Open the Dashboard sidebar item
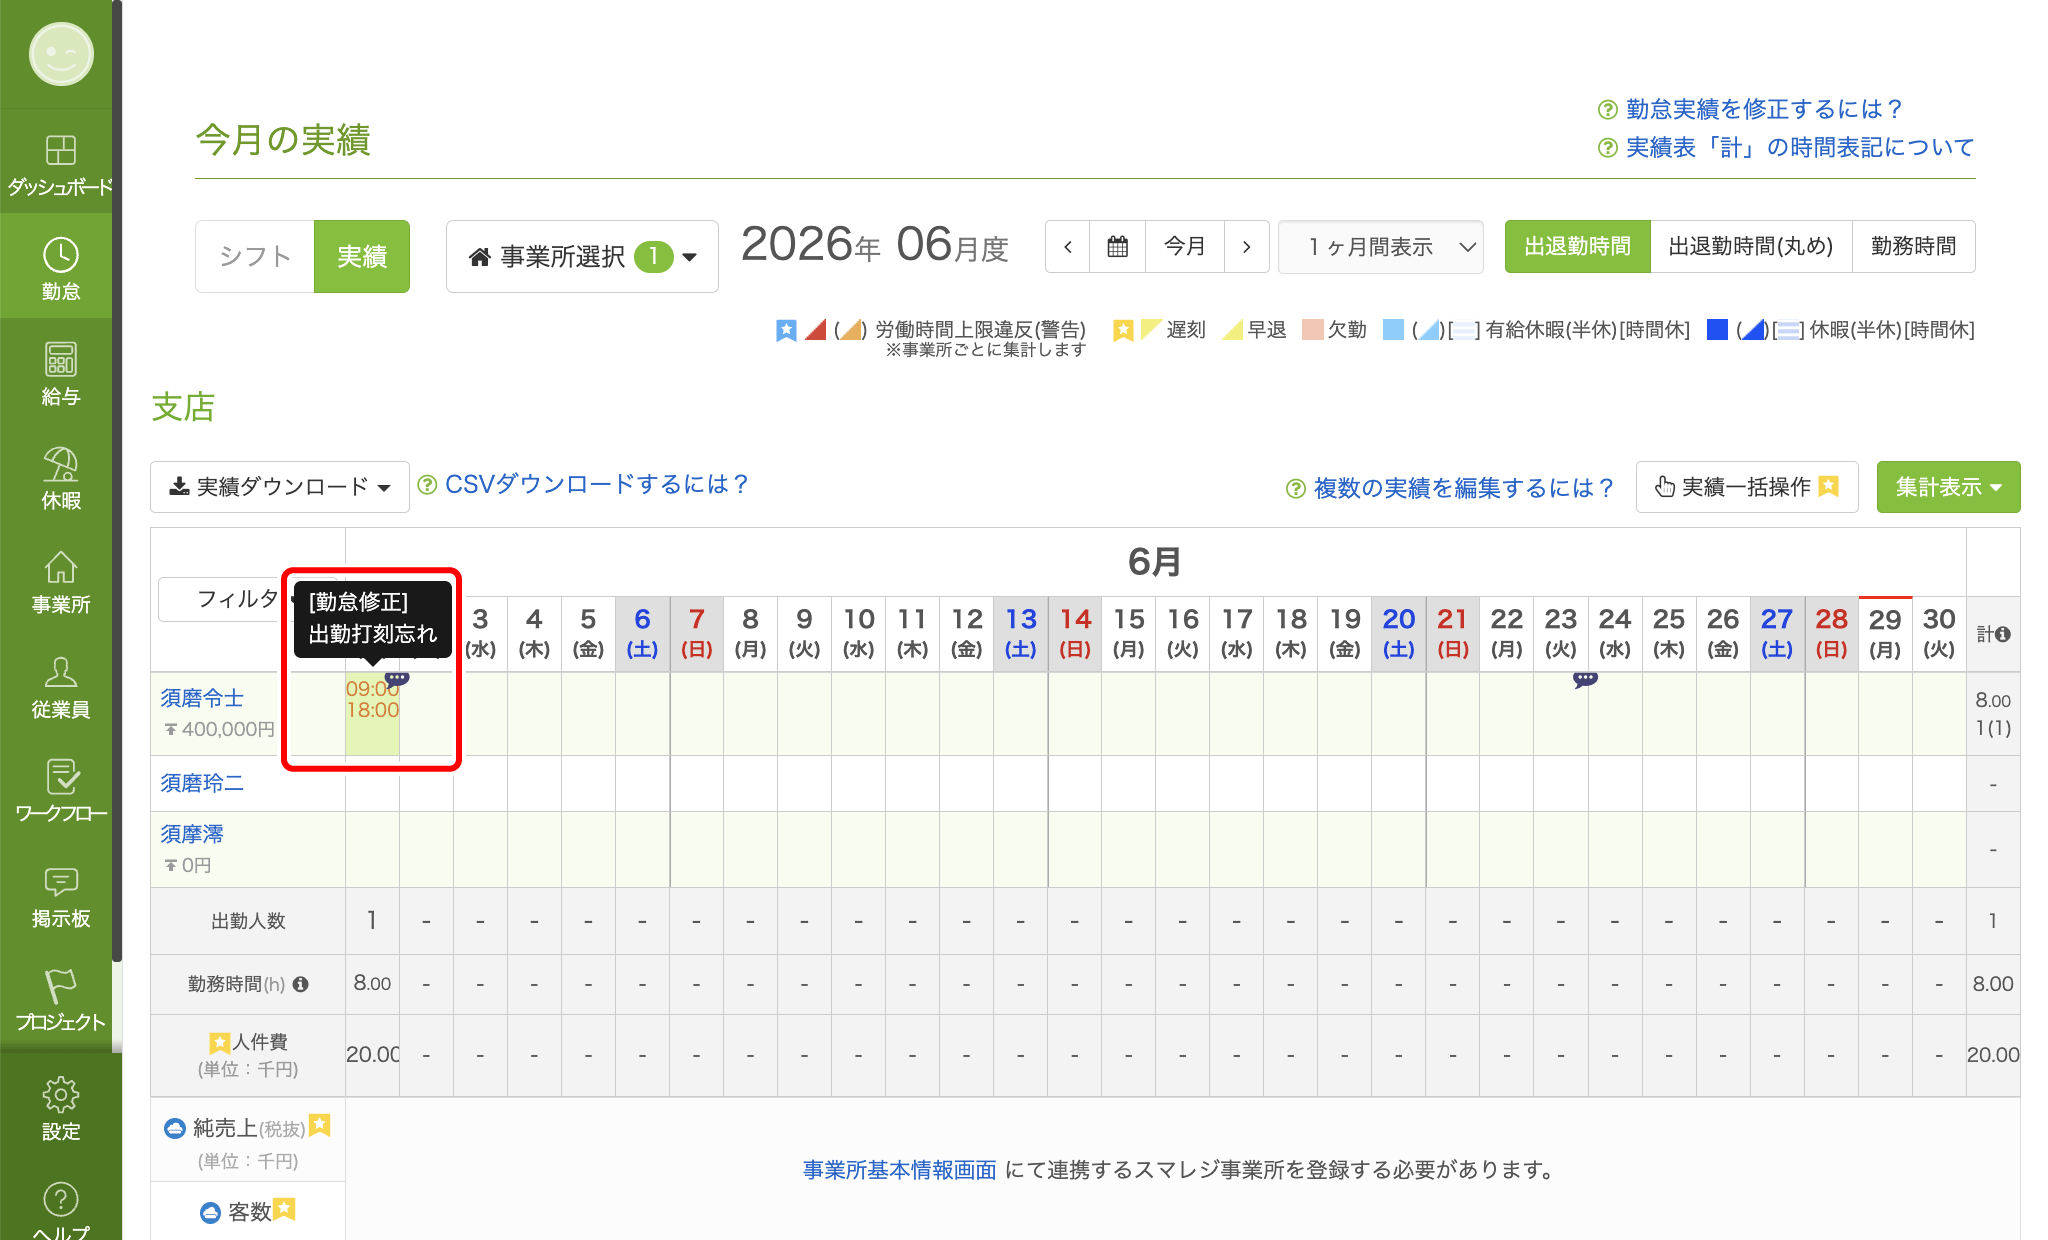This screenshot has height=1240, width=2048. (x=61, y=165)
